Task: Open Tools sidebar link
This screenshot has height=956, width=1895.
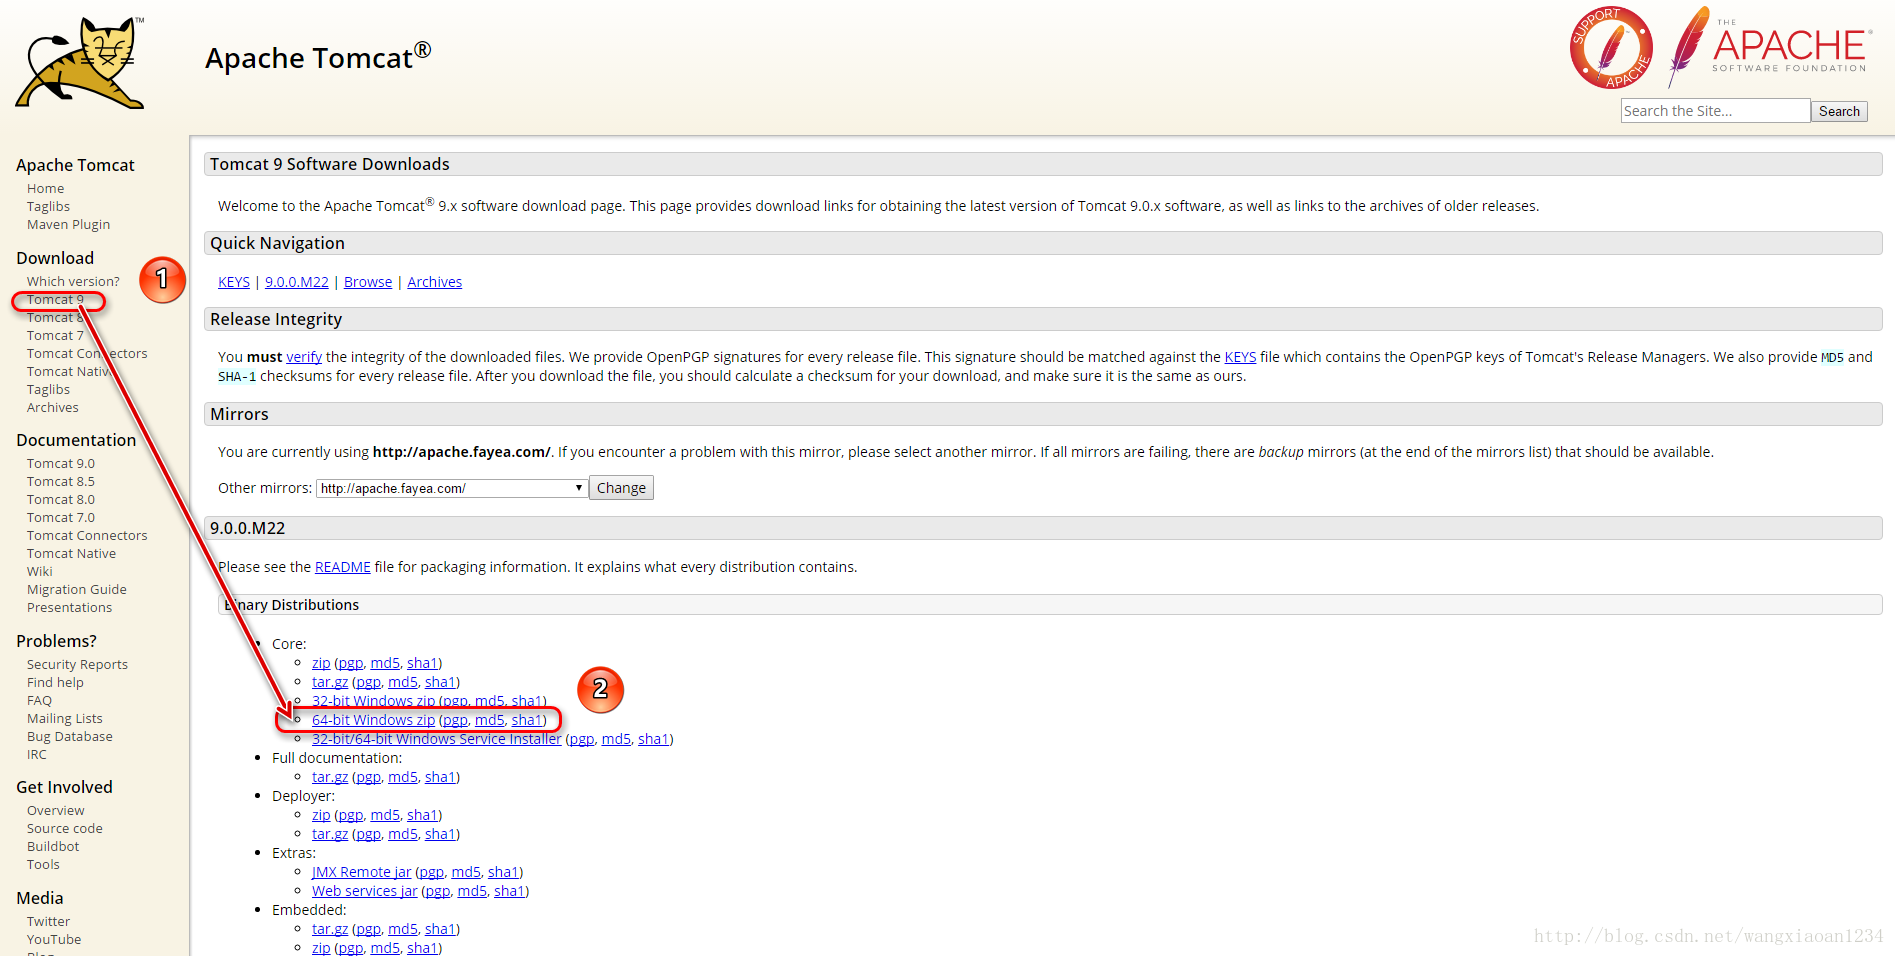Action: (x=43, y=864)
